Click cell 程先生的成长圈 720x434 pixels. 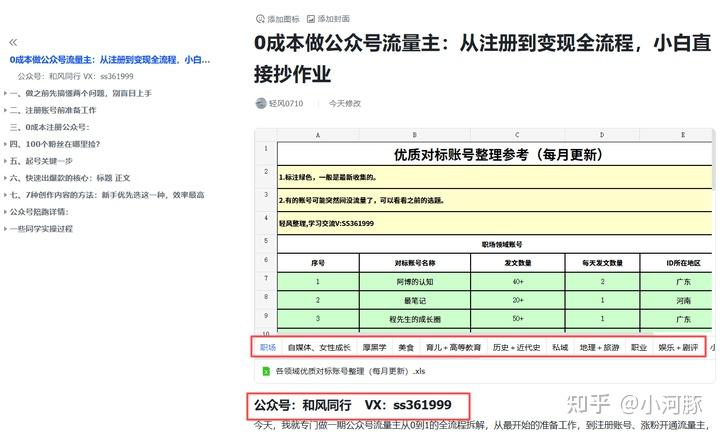tap(415, 319)
